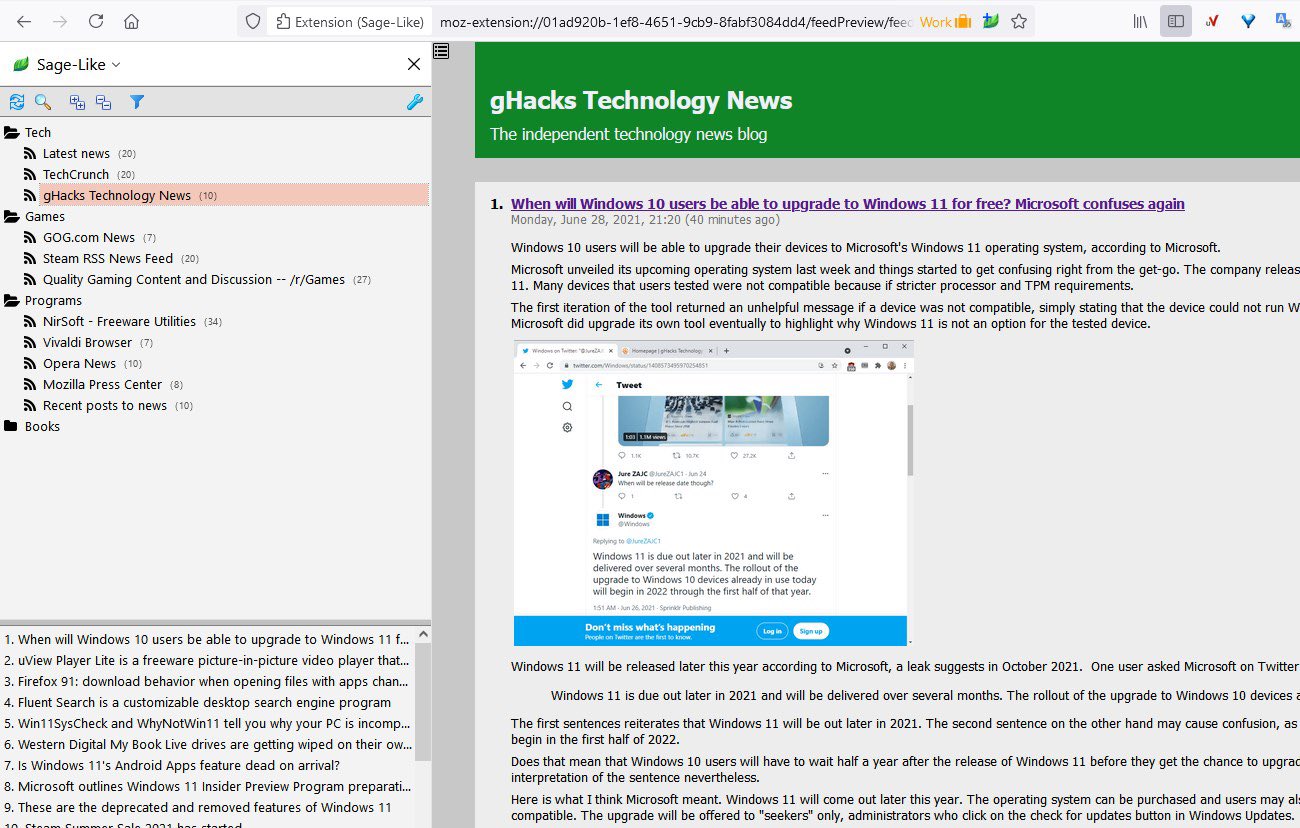
Task: Expand all folders in the feed tree
Action: [x=77, y=102]
